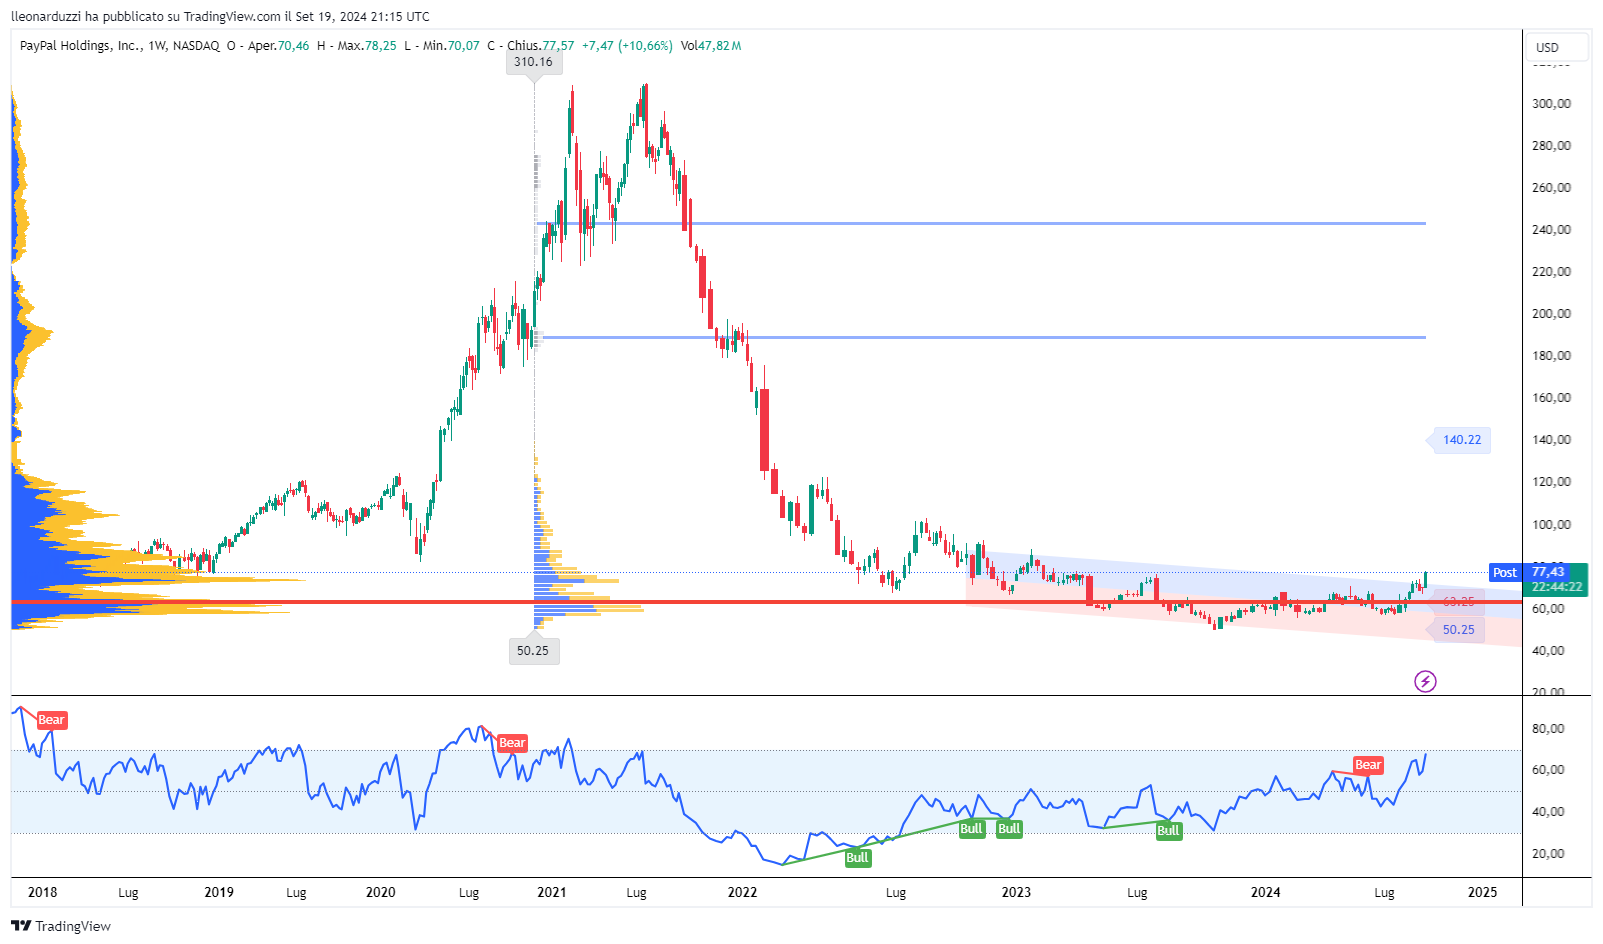Click the Aper.70,46 open value
Screen dimensions: 1603x944
pyautogui.click(x=278, y=46)
